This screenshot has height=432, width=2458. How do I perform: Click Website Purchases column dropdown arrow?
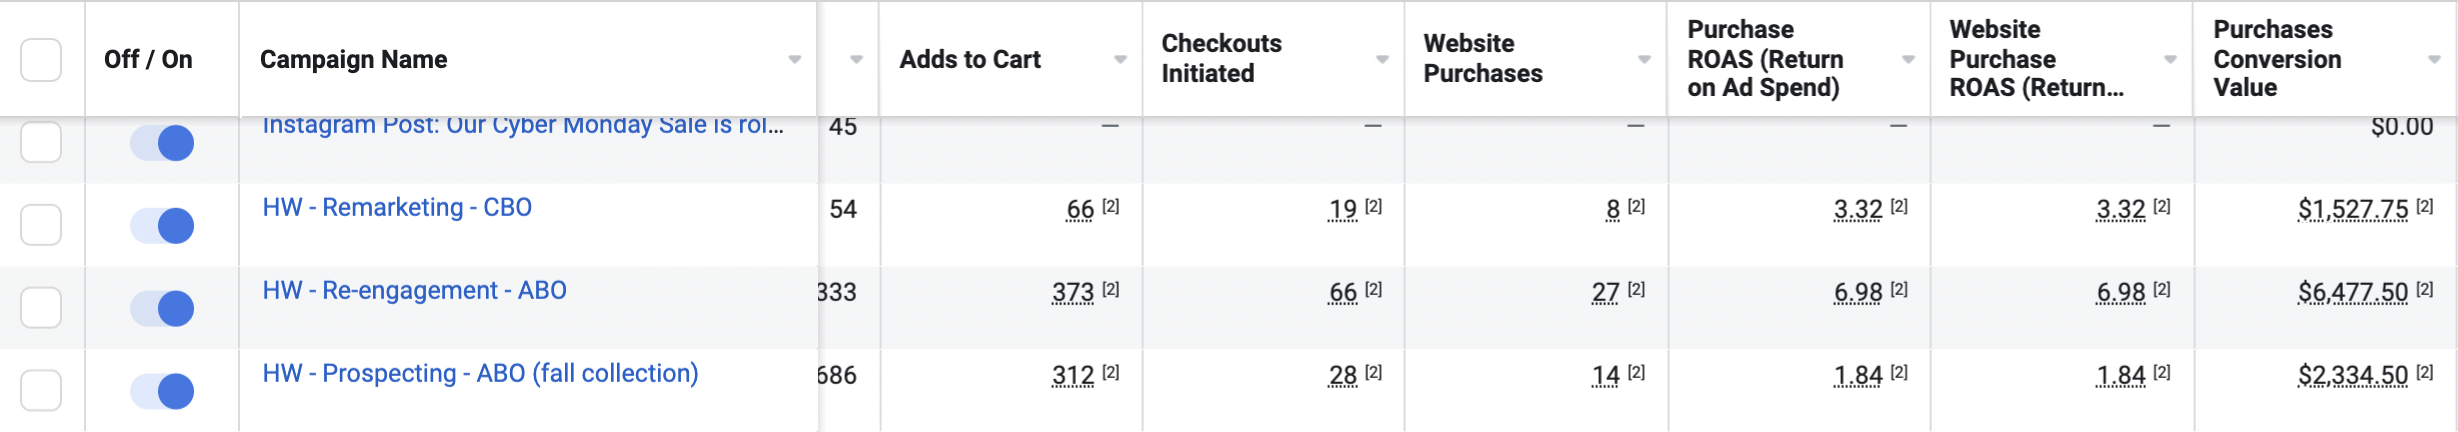(x=1645, y=60)
